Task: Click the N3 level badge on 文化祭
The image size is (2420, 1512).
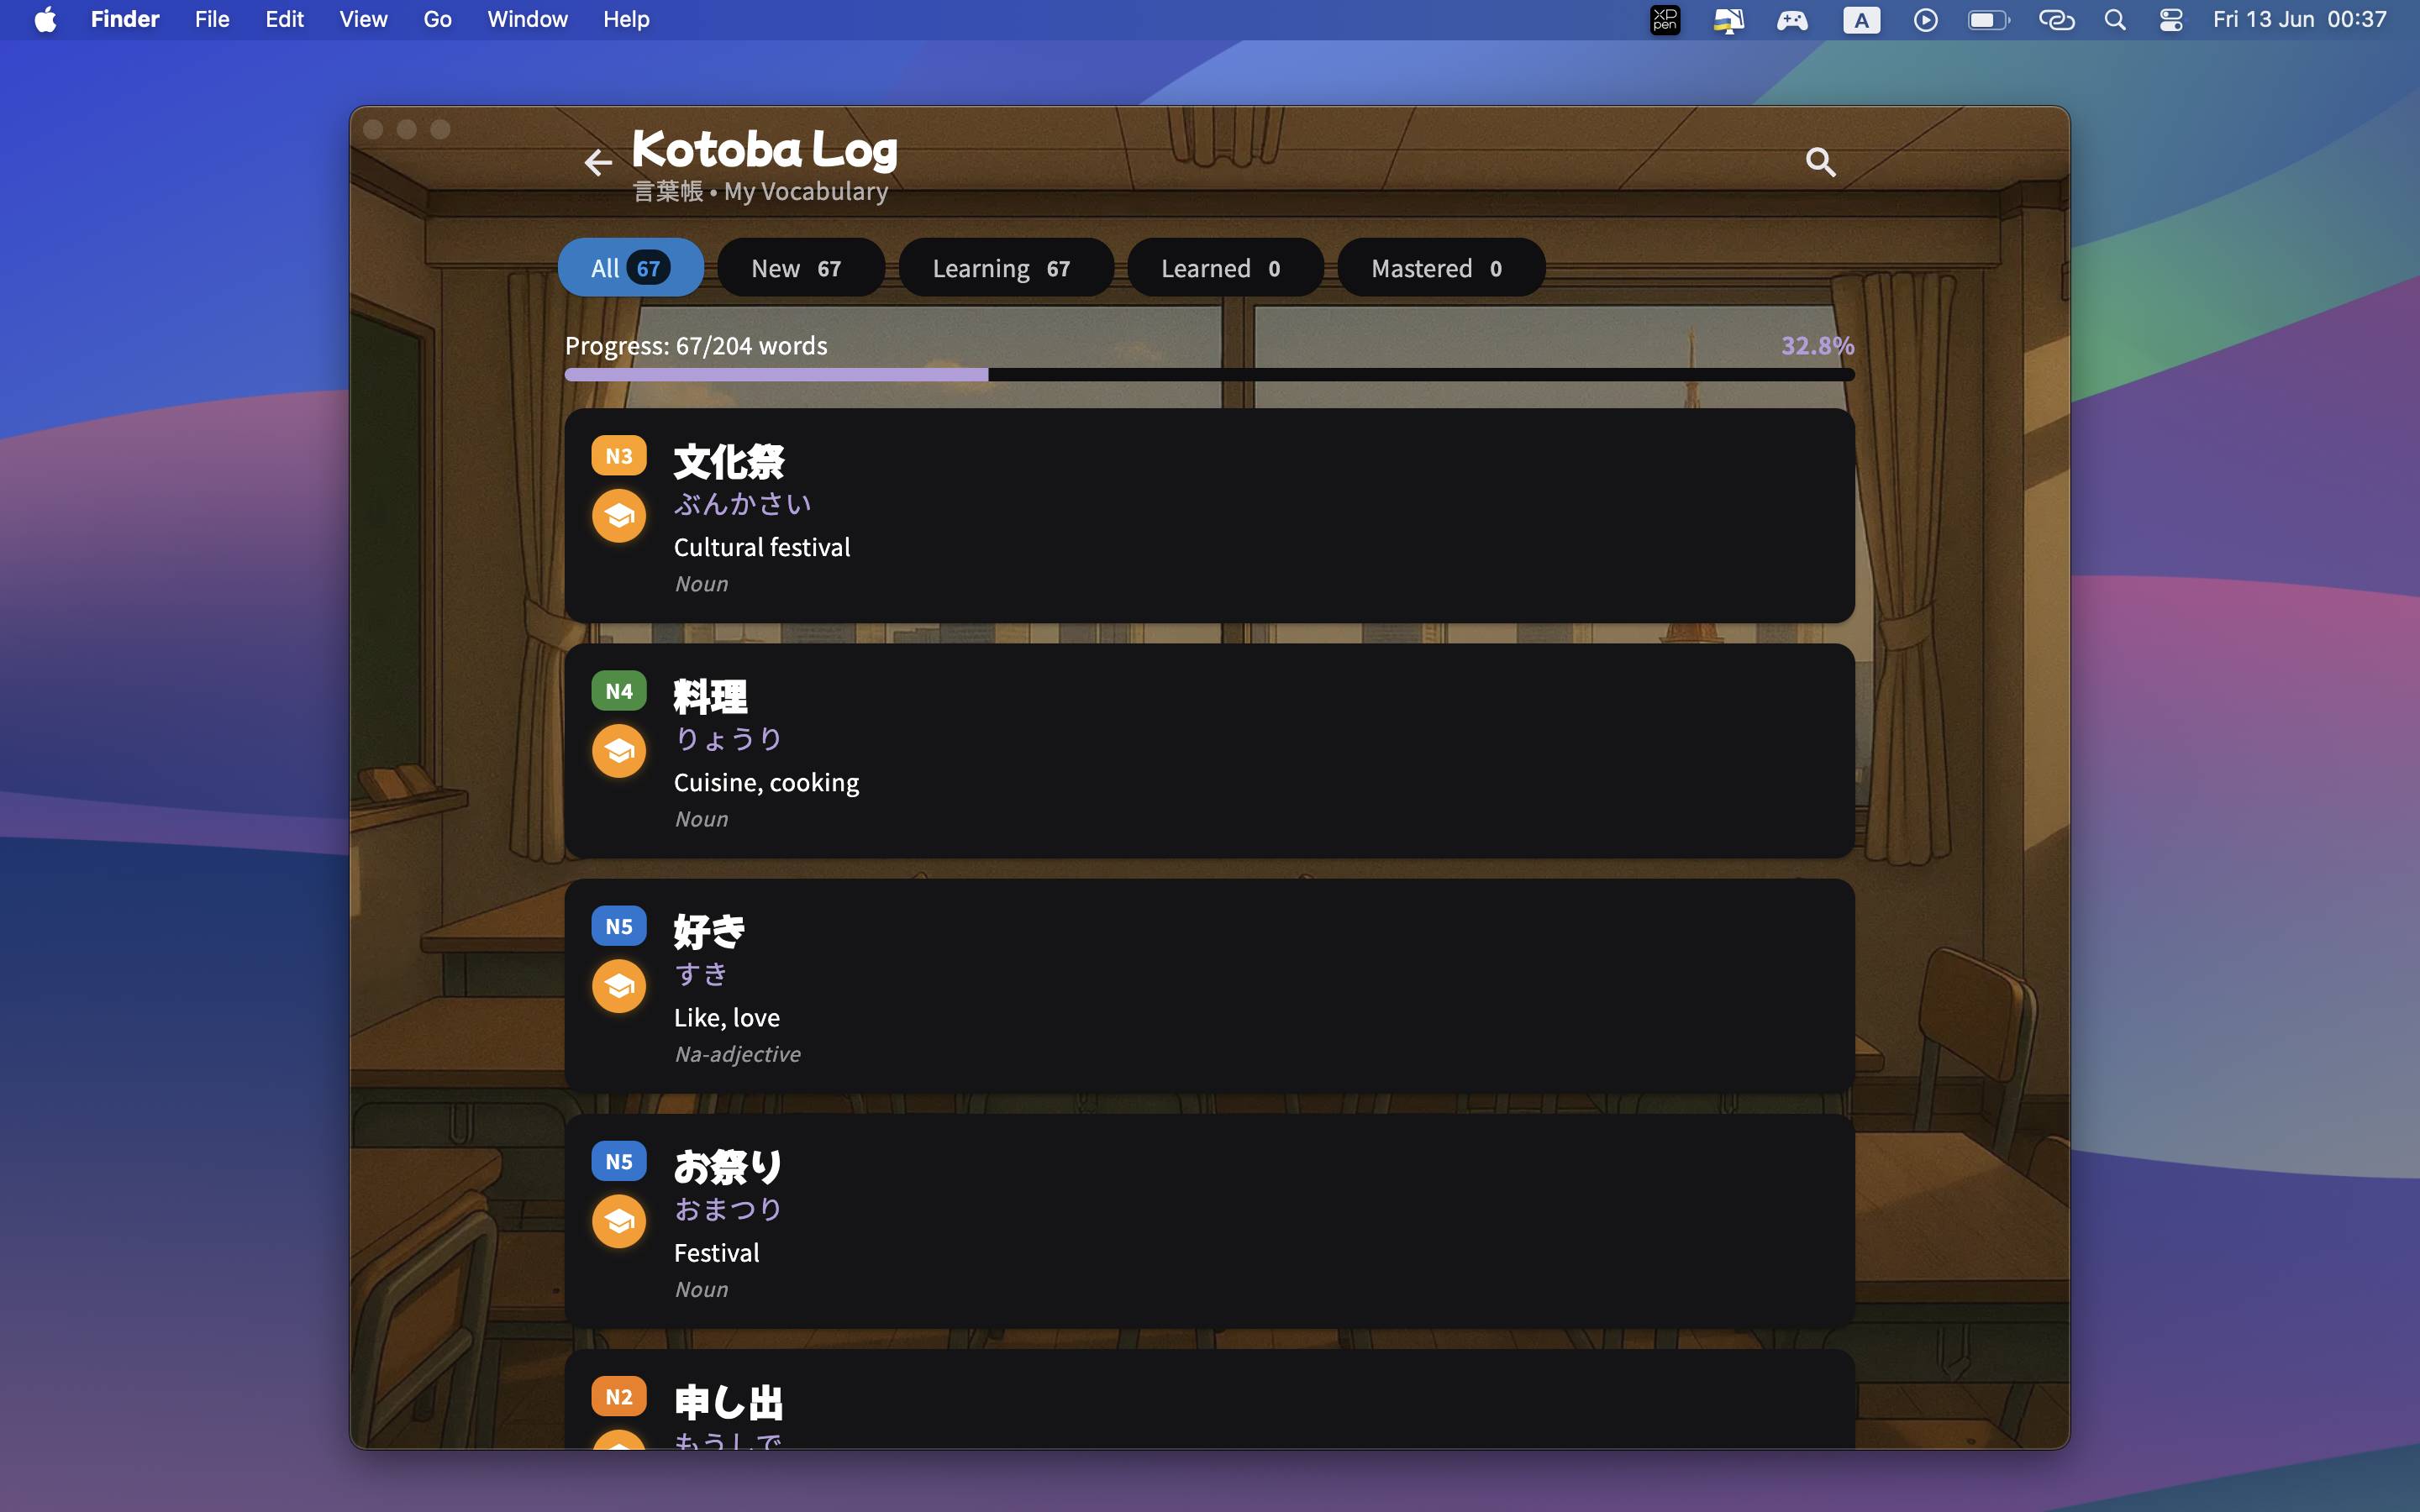Action: click(619, 456)
